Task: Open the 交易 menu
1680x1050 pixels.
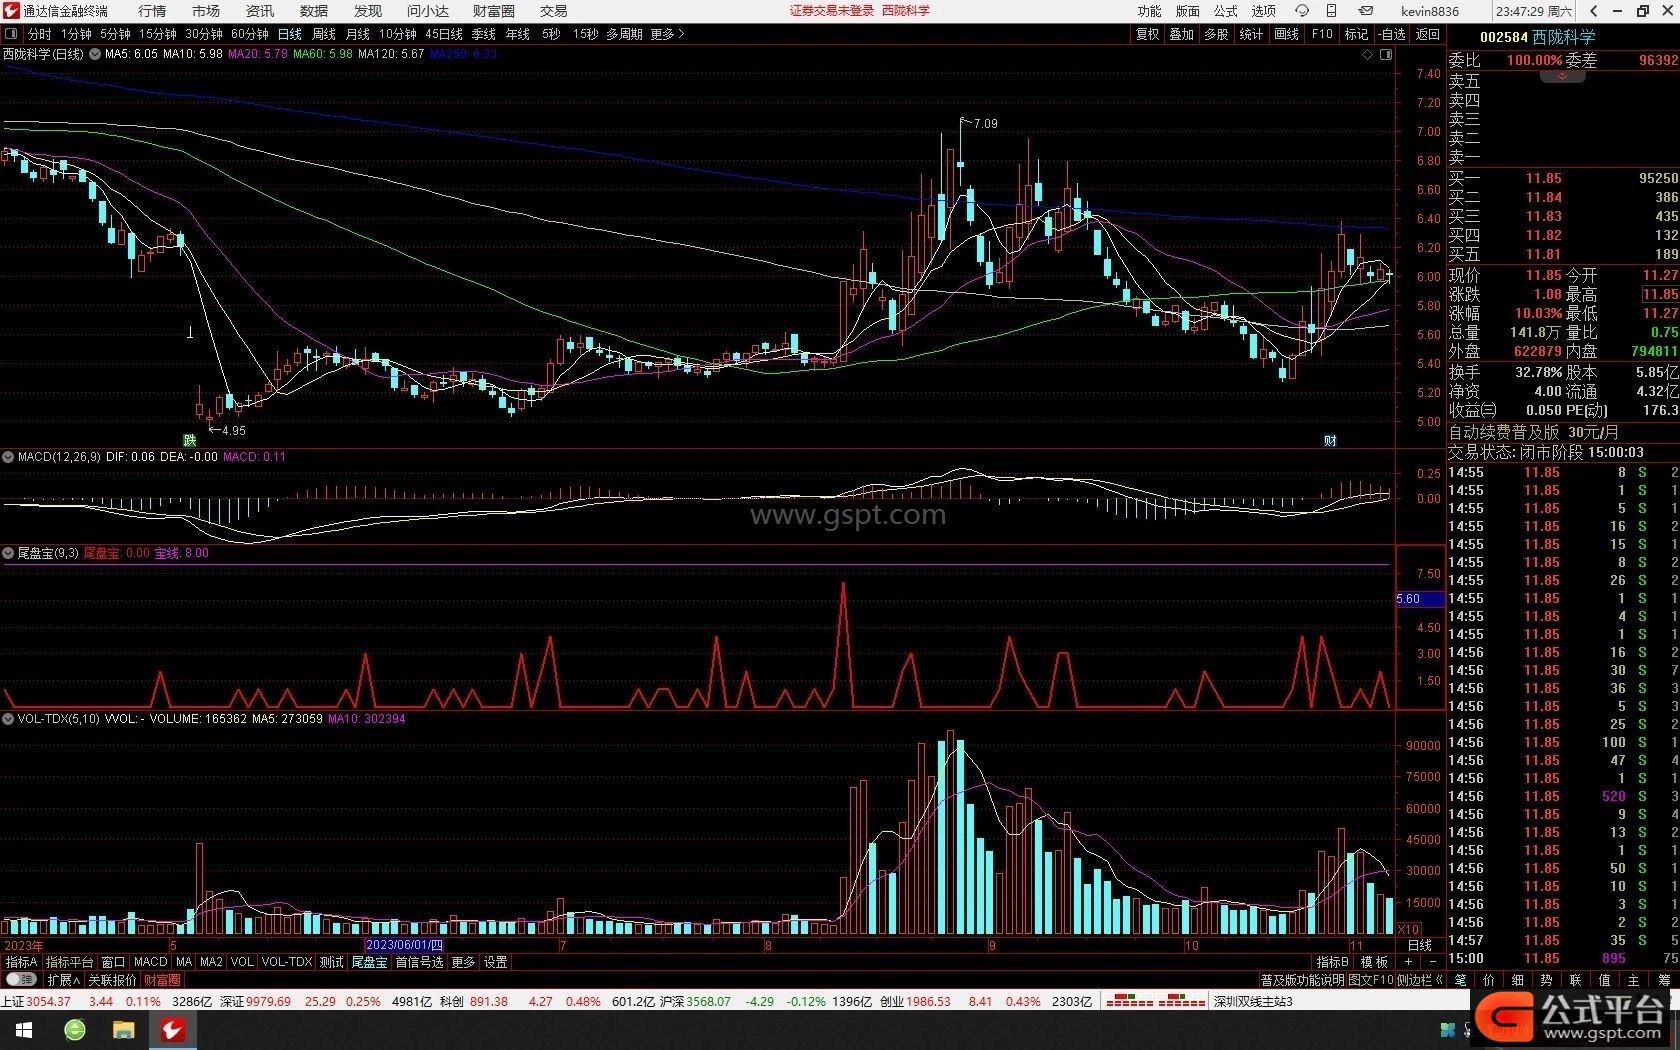Action: coord(553,11)
